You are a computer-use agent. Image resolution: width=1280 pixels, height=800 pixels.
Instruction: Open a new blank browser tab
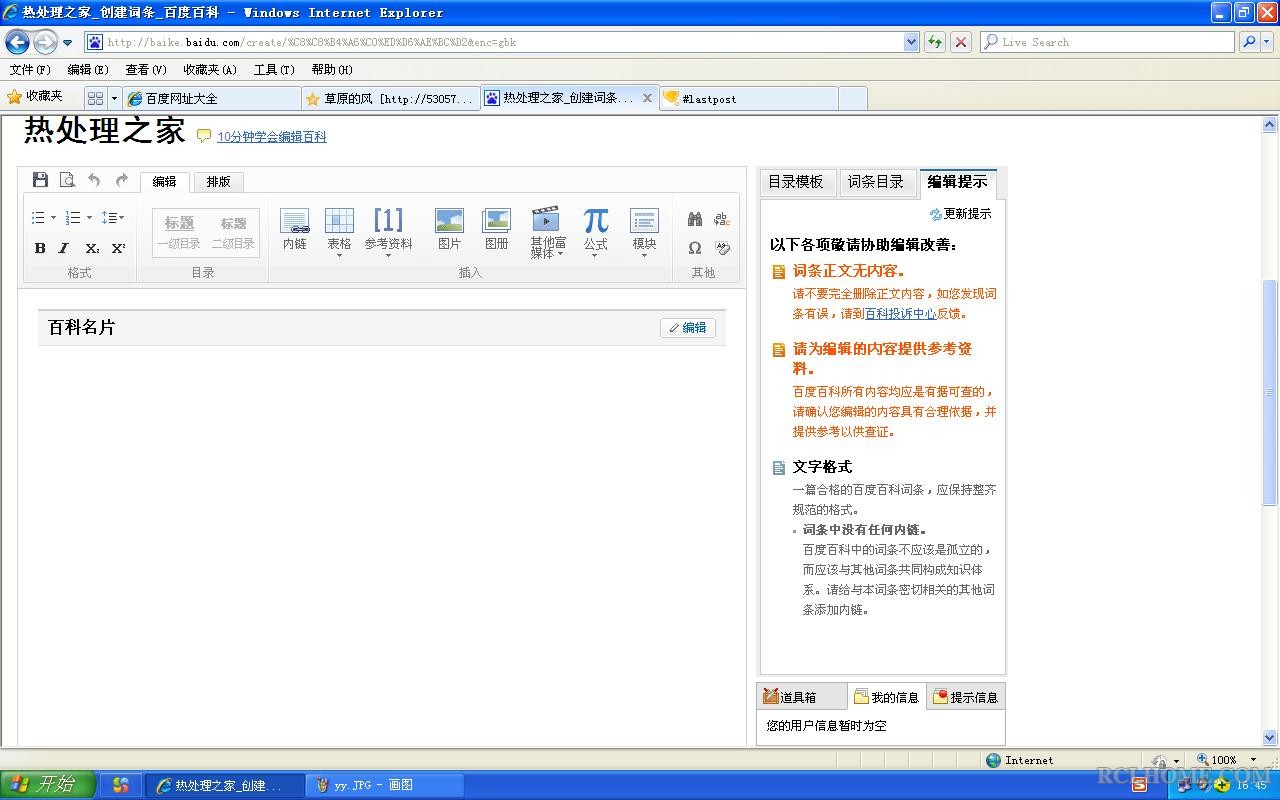pyautogui.click(x=852, y=98)
